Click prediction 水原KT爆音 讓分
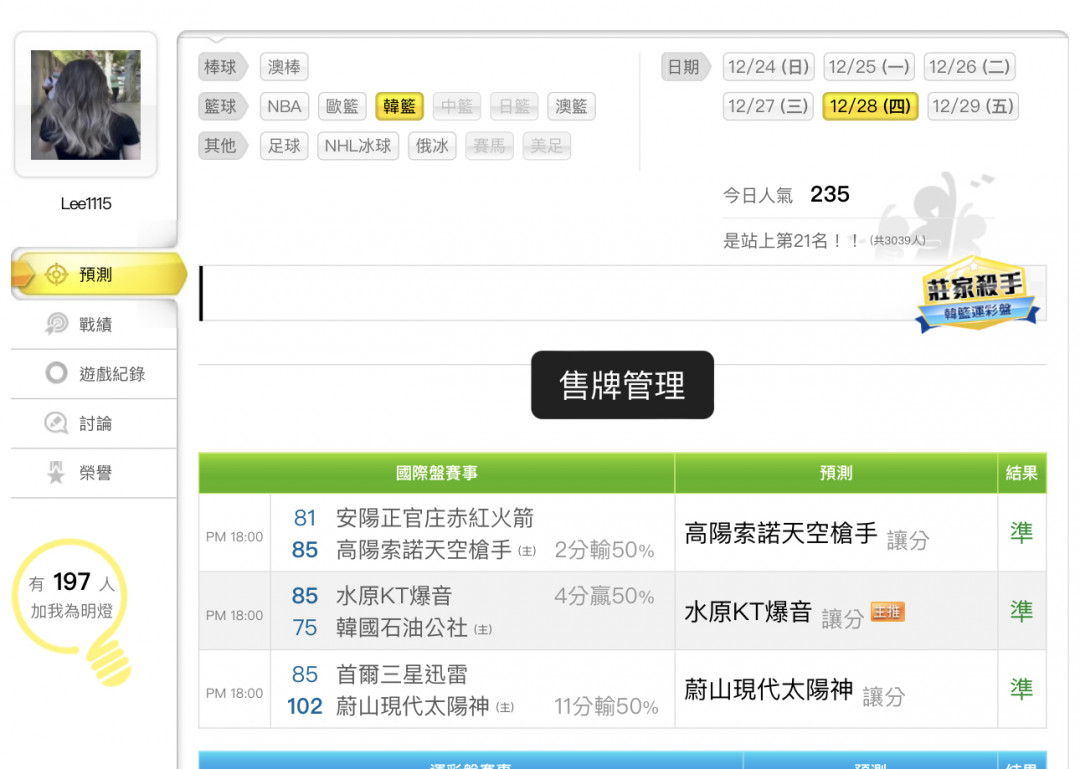 (773, 612)
